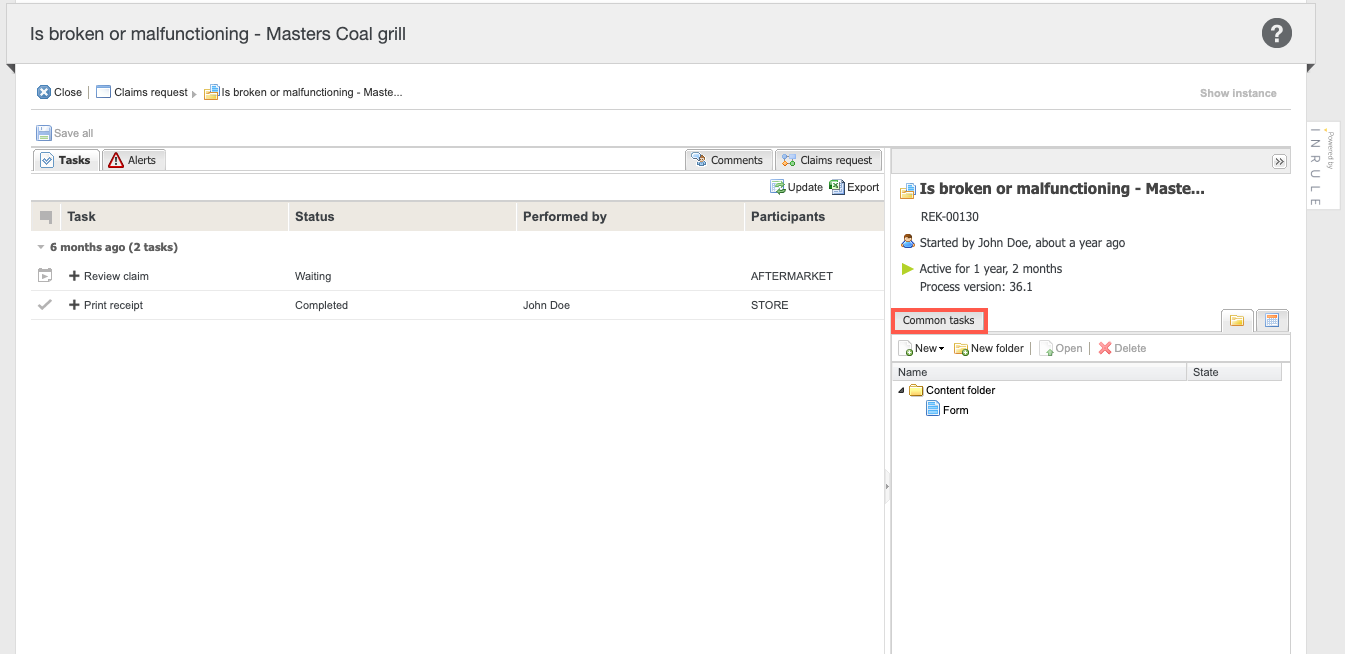Select the Form document in tree
The image size is (1345, 654).
click(955, 410)
